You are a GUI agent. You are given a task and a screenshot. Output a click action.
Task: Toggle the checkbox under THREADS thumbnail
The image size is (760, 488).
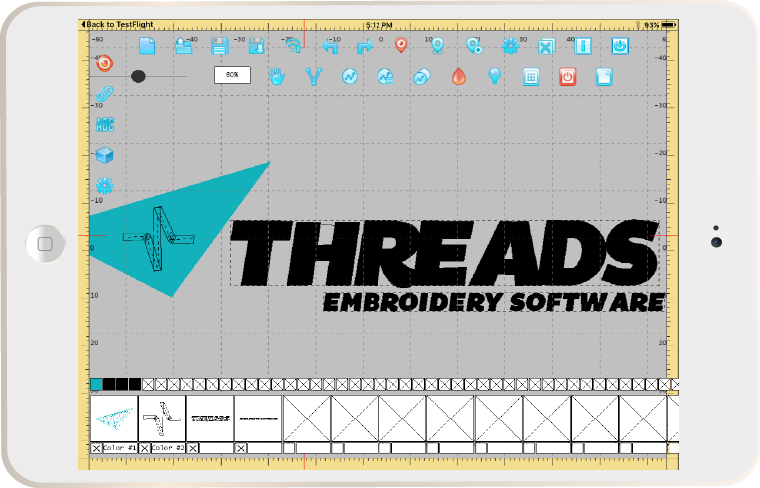tap(192, 448)
